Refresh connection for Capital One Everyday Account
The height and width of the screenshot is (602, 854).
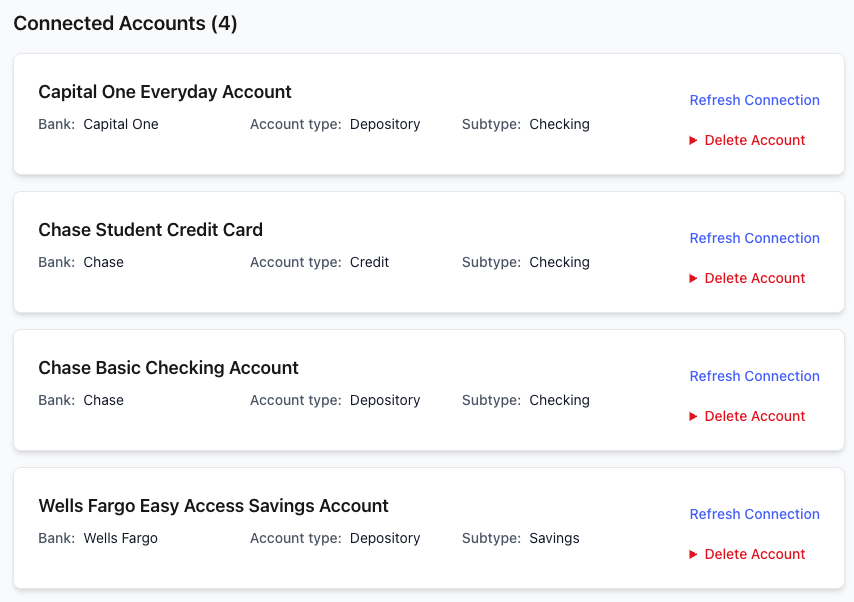754,100
